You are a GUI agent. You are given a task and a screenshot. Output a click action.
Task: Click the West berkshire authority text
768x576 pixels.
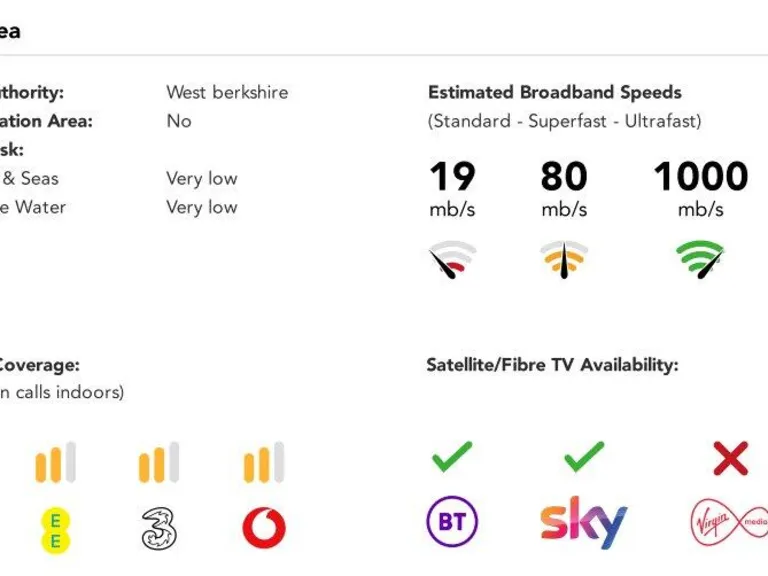pos(227,92)
